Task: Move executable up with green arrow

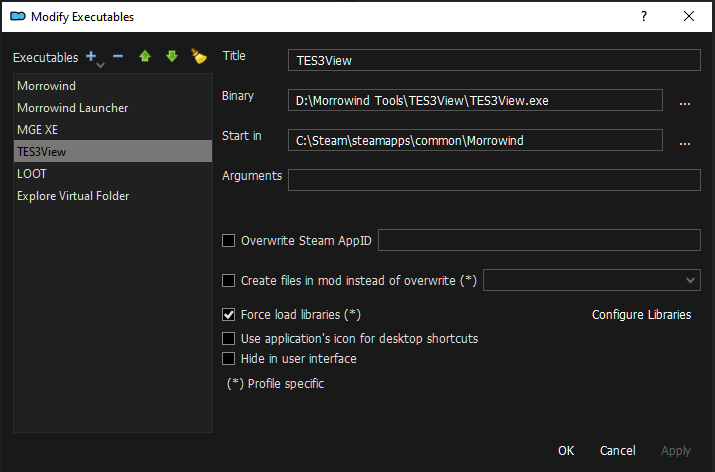Action: click(145, 57)
